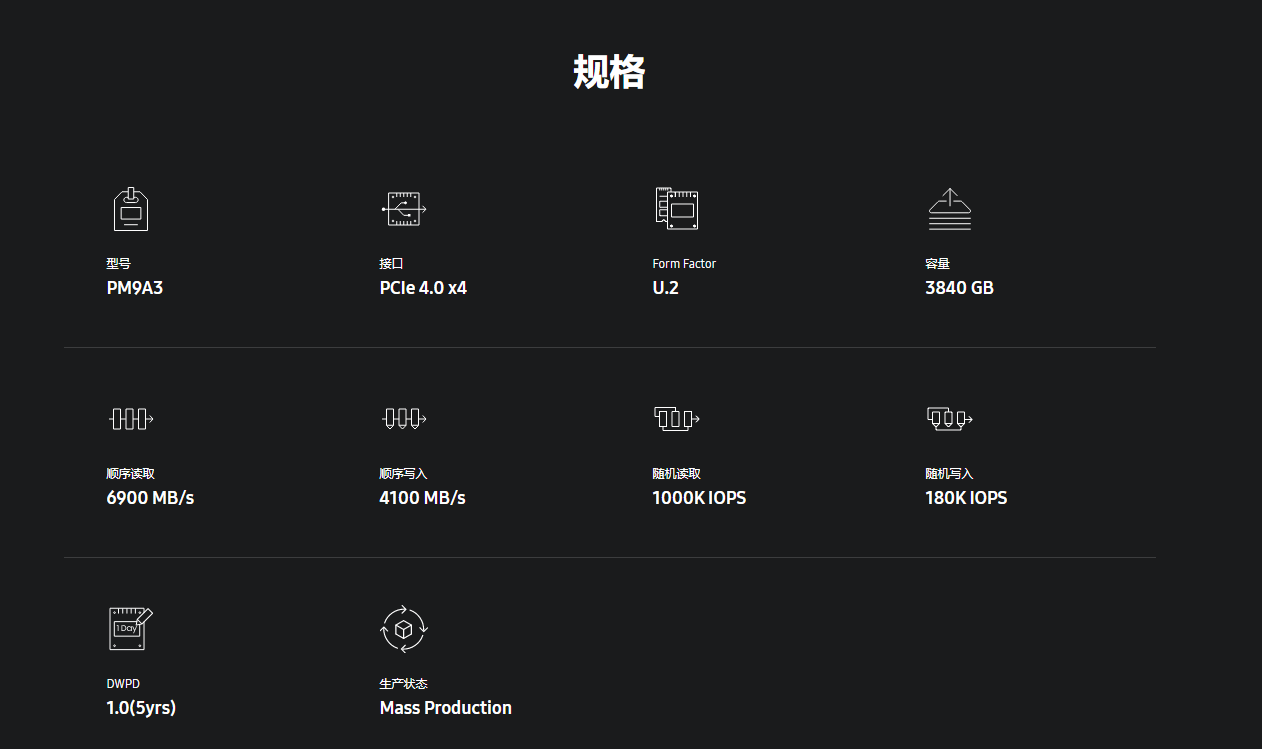1262x749 pixels.
Task: Click the 顺序写入 label
Action: (403, 474)
